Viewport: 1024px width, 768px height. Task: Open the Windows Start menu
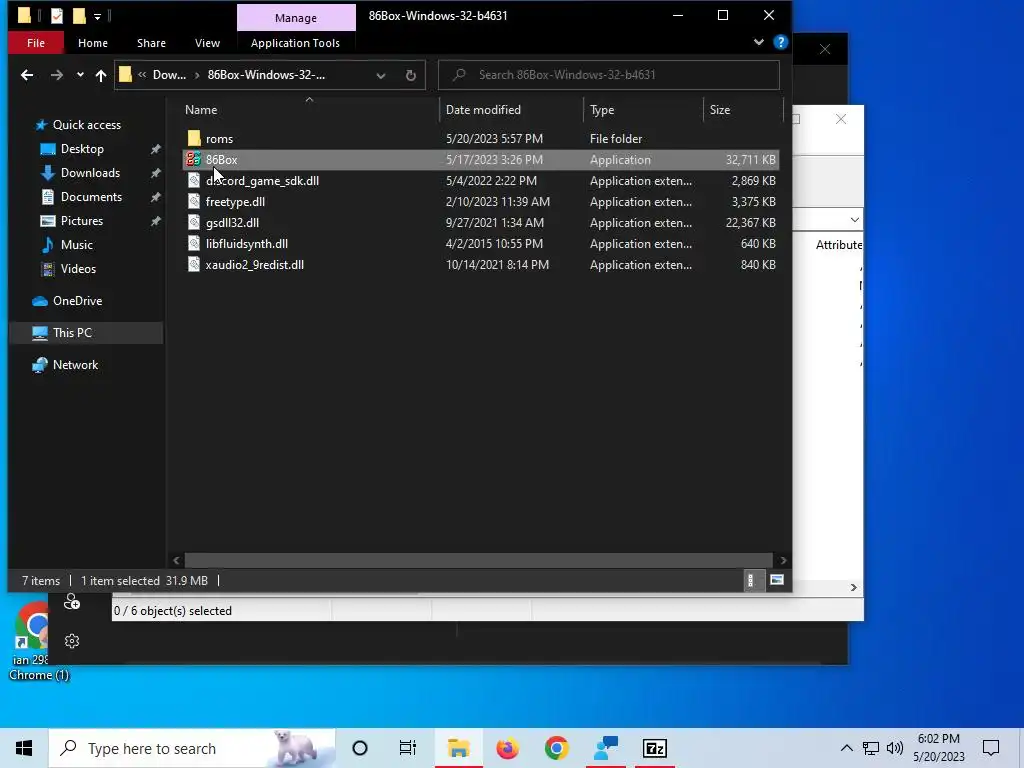24,748
